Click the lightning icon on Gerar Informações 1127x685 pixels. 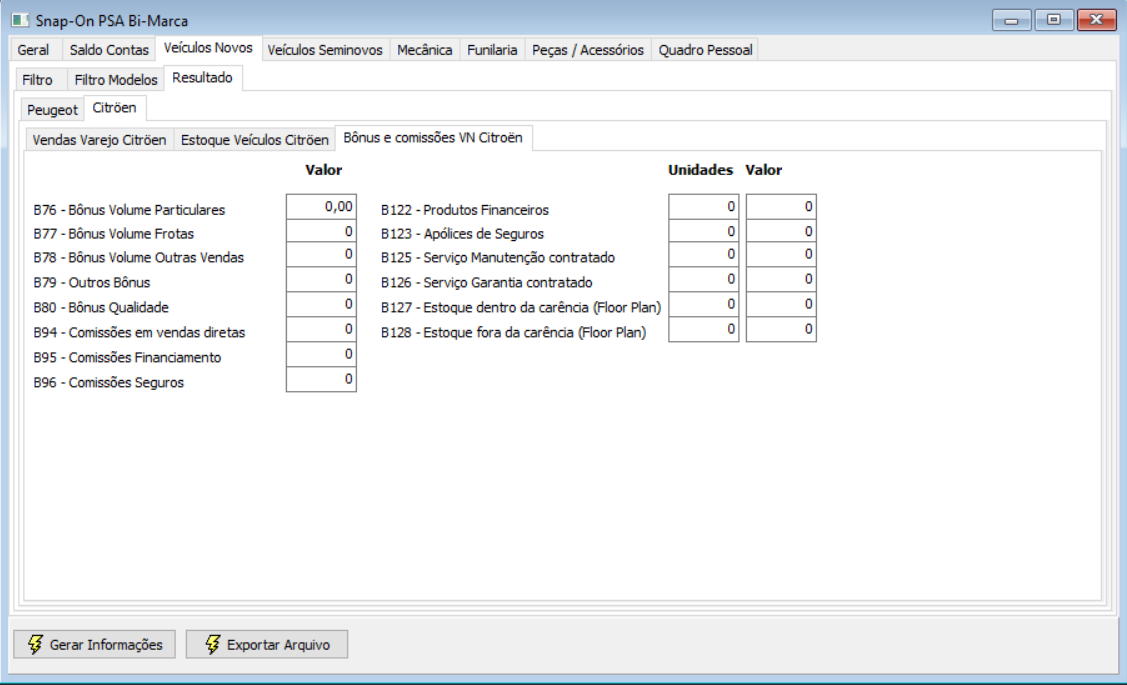click(x=35, y=644)
